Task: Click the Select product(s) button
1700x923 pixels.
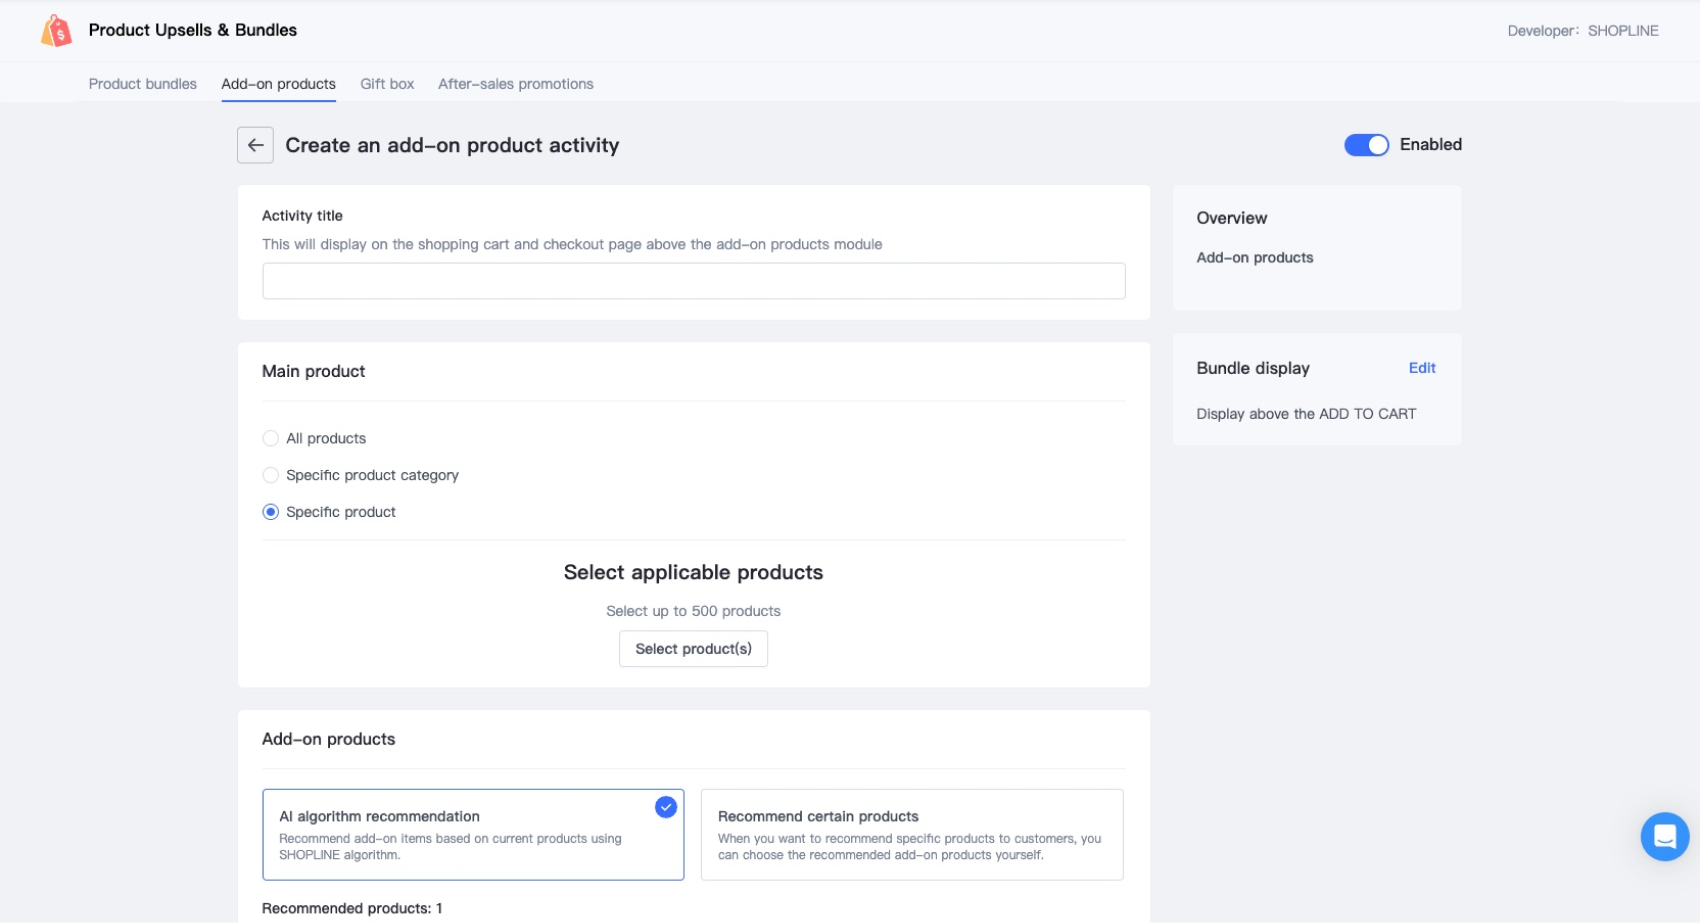Action: pyautogui.click(x=693, y=649)
